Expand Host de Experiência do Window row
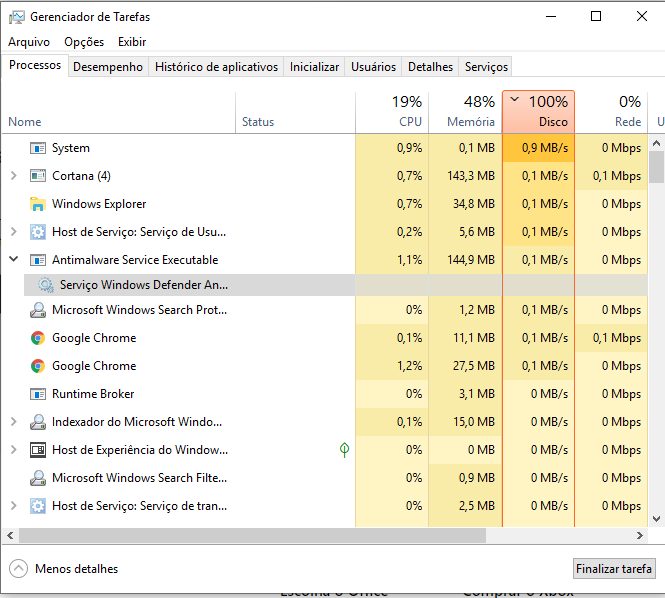 tap(14, 450)
